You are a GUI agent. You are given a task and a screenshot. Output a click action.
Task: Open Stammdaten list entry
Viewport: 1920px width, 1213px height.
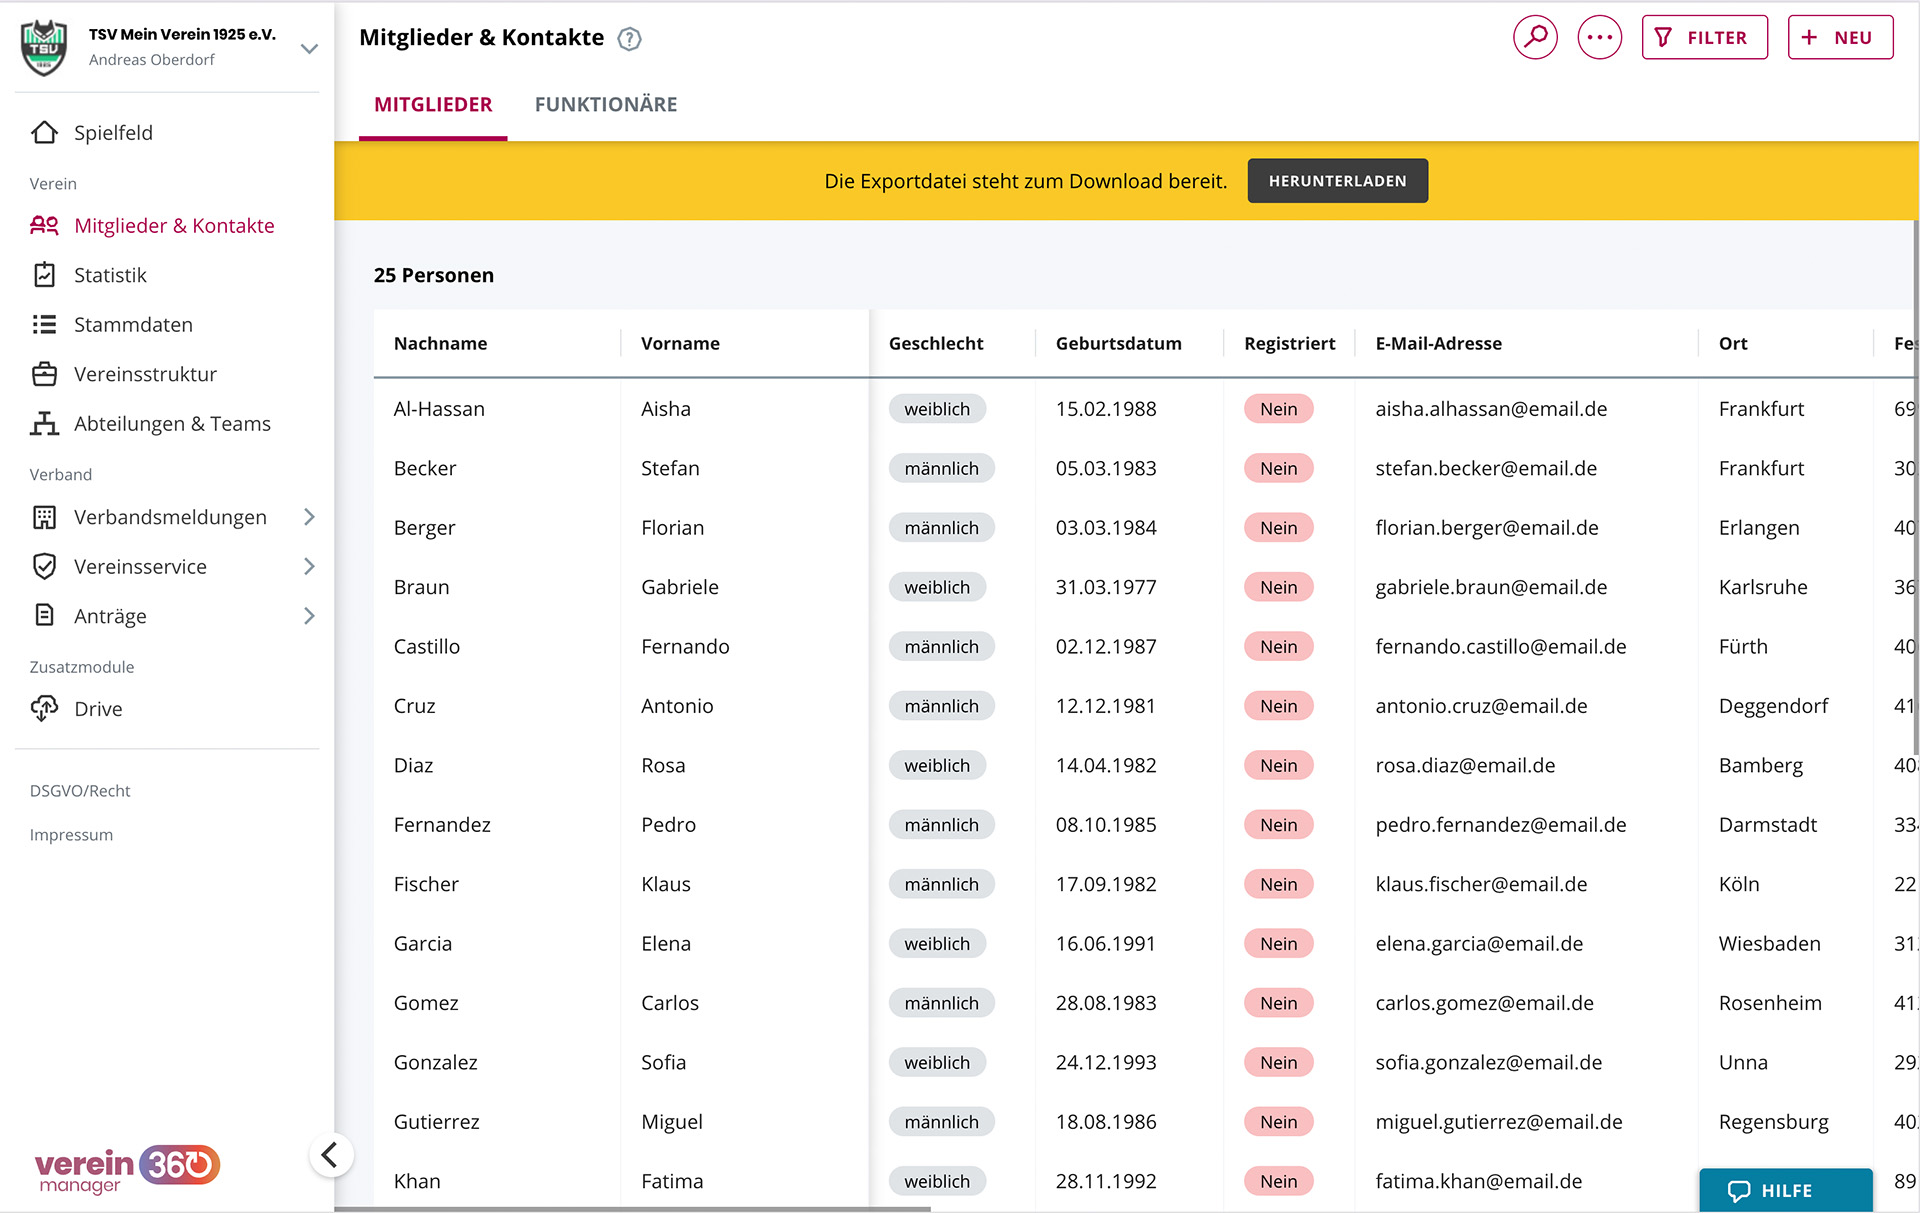click(x=133, y=325)
